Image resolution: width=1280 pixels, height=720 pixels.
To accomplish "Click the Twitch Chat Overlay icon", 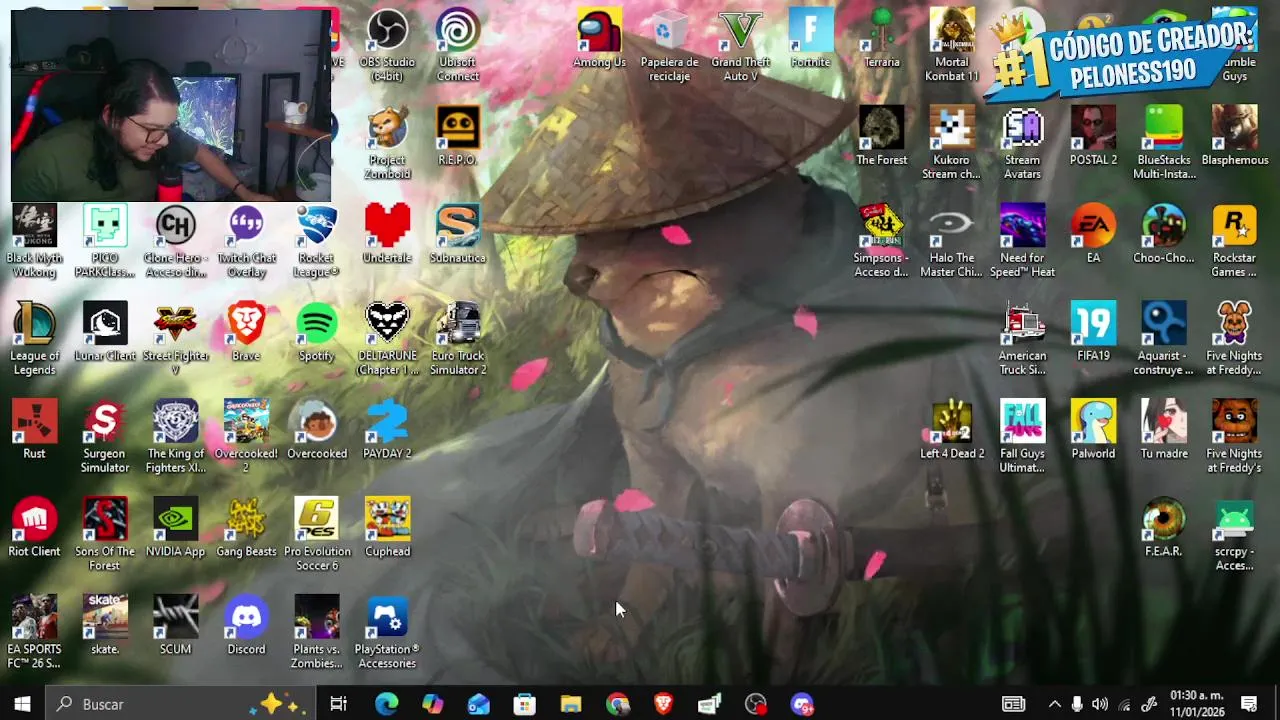I will 246,241.
